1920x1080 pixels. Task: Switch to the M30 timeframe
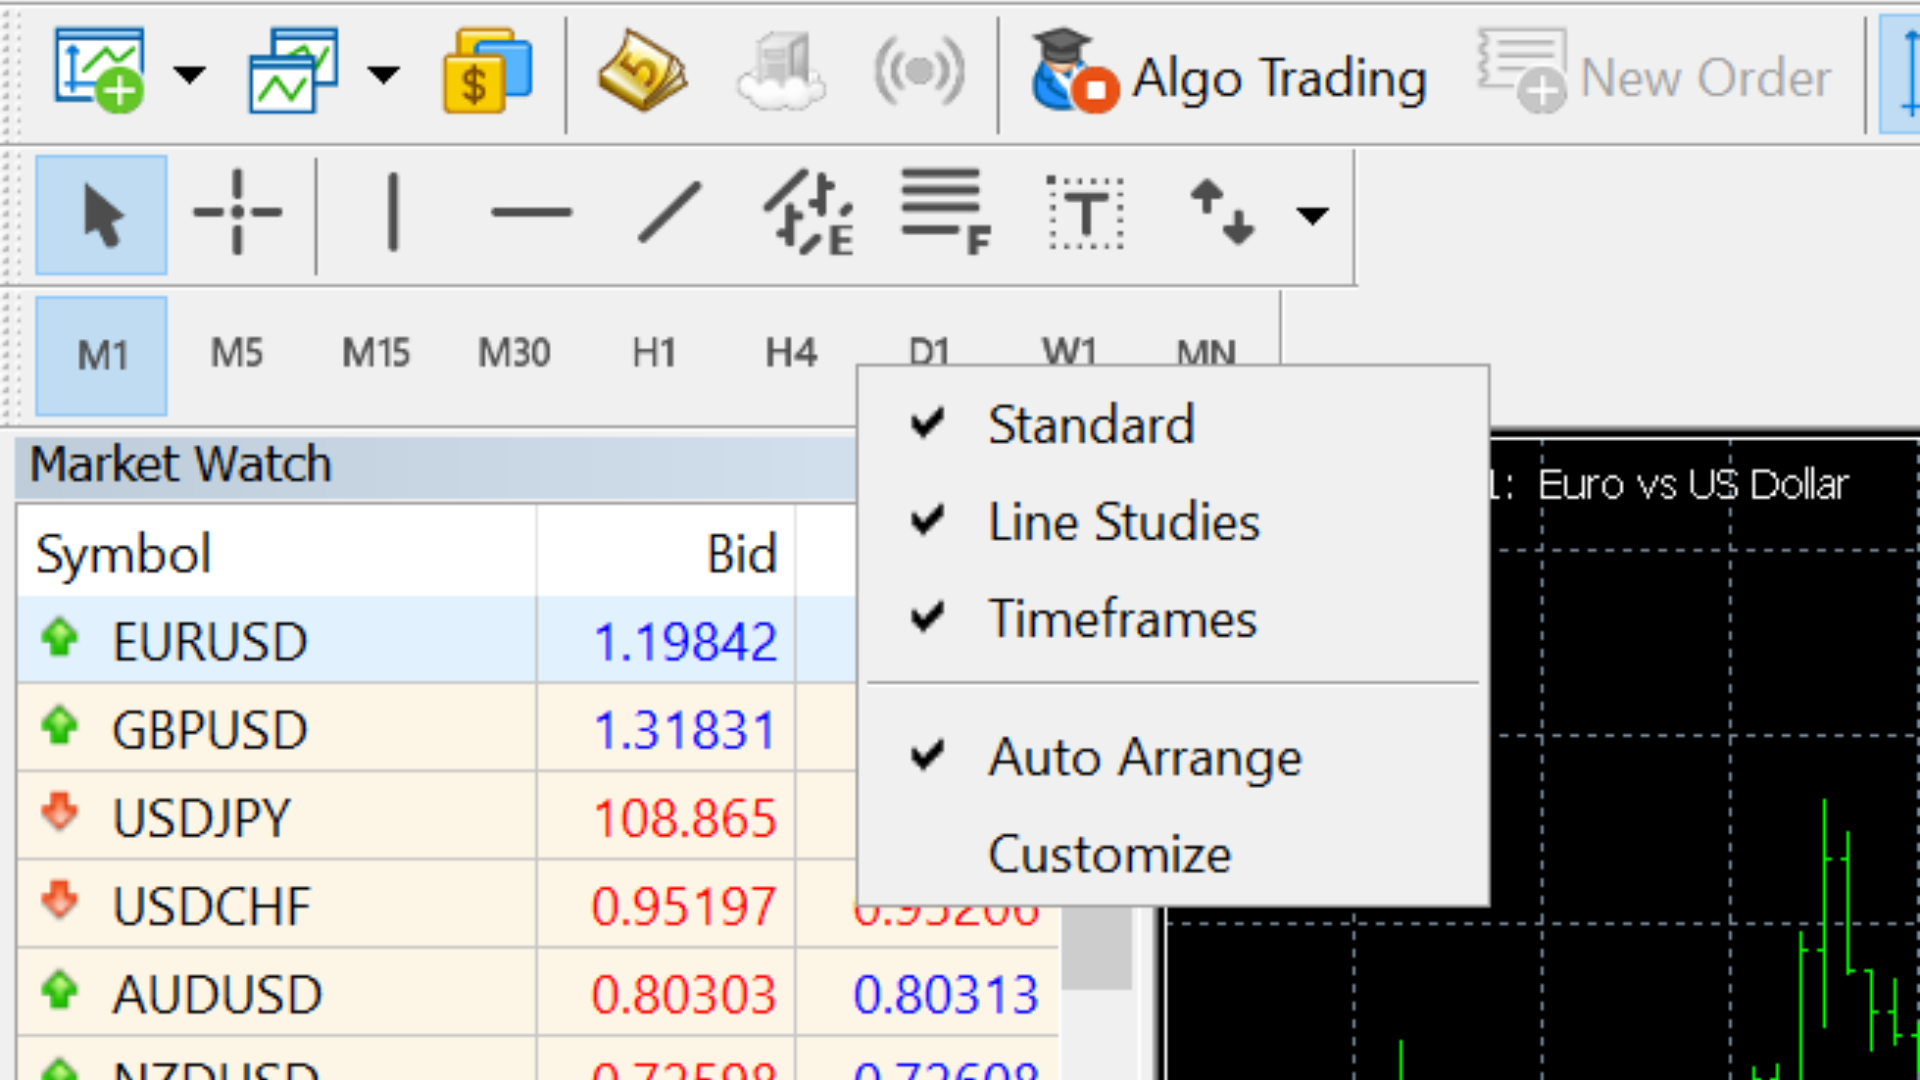pyautogui.click(x=514, y=353)
